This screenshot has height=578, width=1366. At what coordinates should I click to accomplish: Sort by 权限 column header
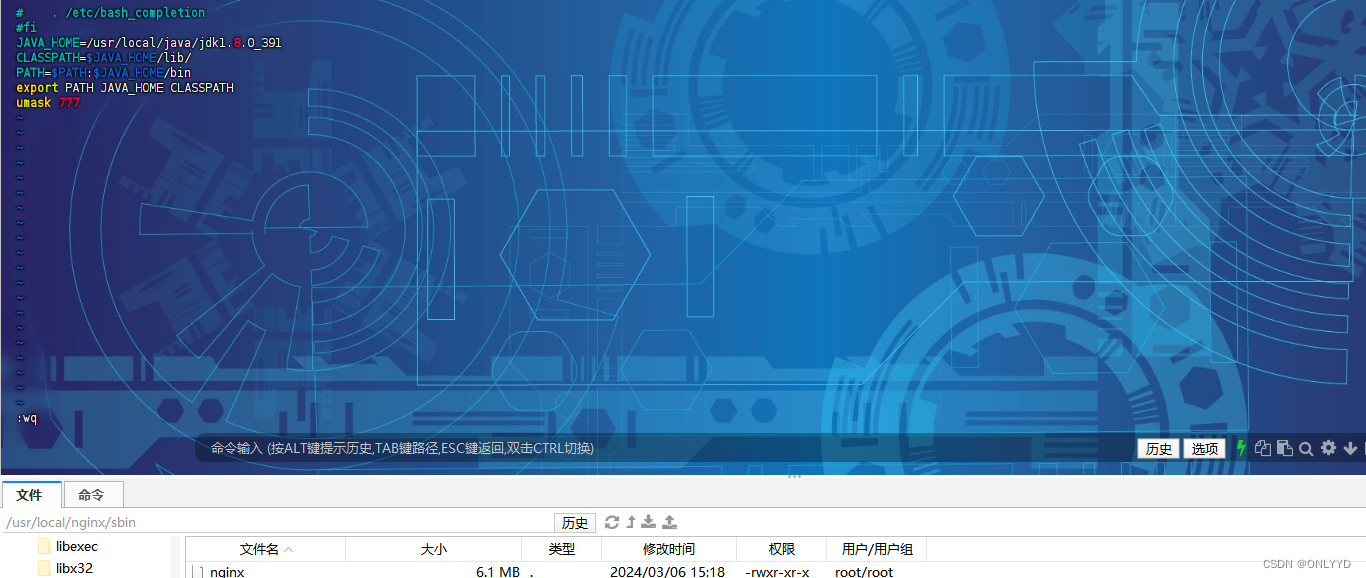tap(782, 549)
